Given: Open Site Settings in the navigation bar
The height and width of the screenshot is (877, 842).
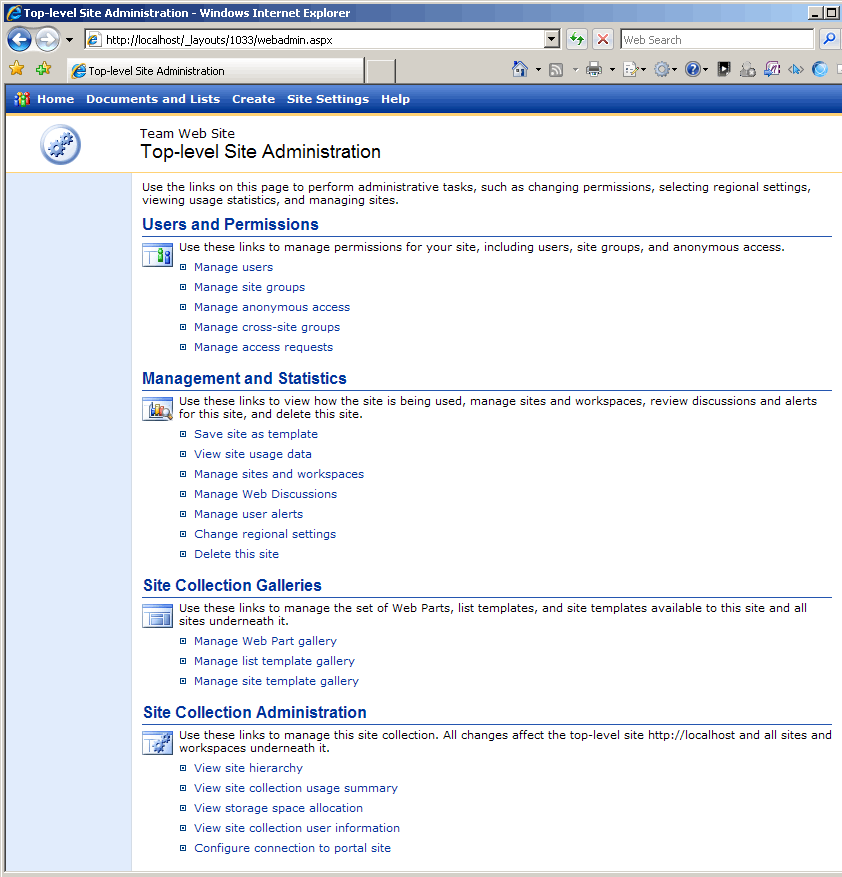Looking at the screenshot, I should pyautogui.click(x=328, y=99).
